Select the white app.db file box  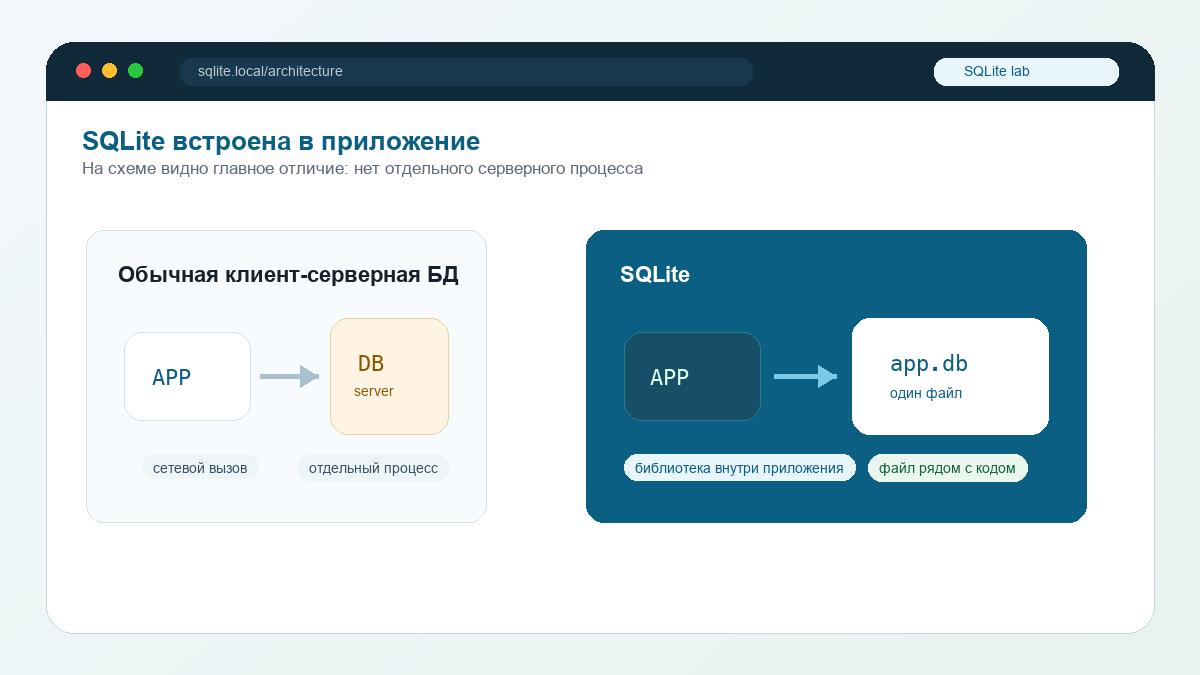pyautogui.click(x=950, y=376)
